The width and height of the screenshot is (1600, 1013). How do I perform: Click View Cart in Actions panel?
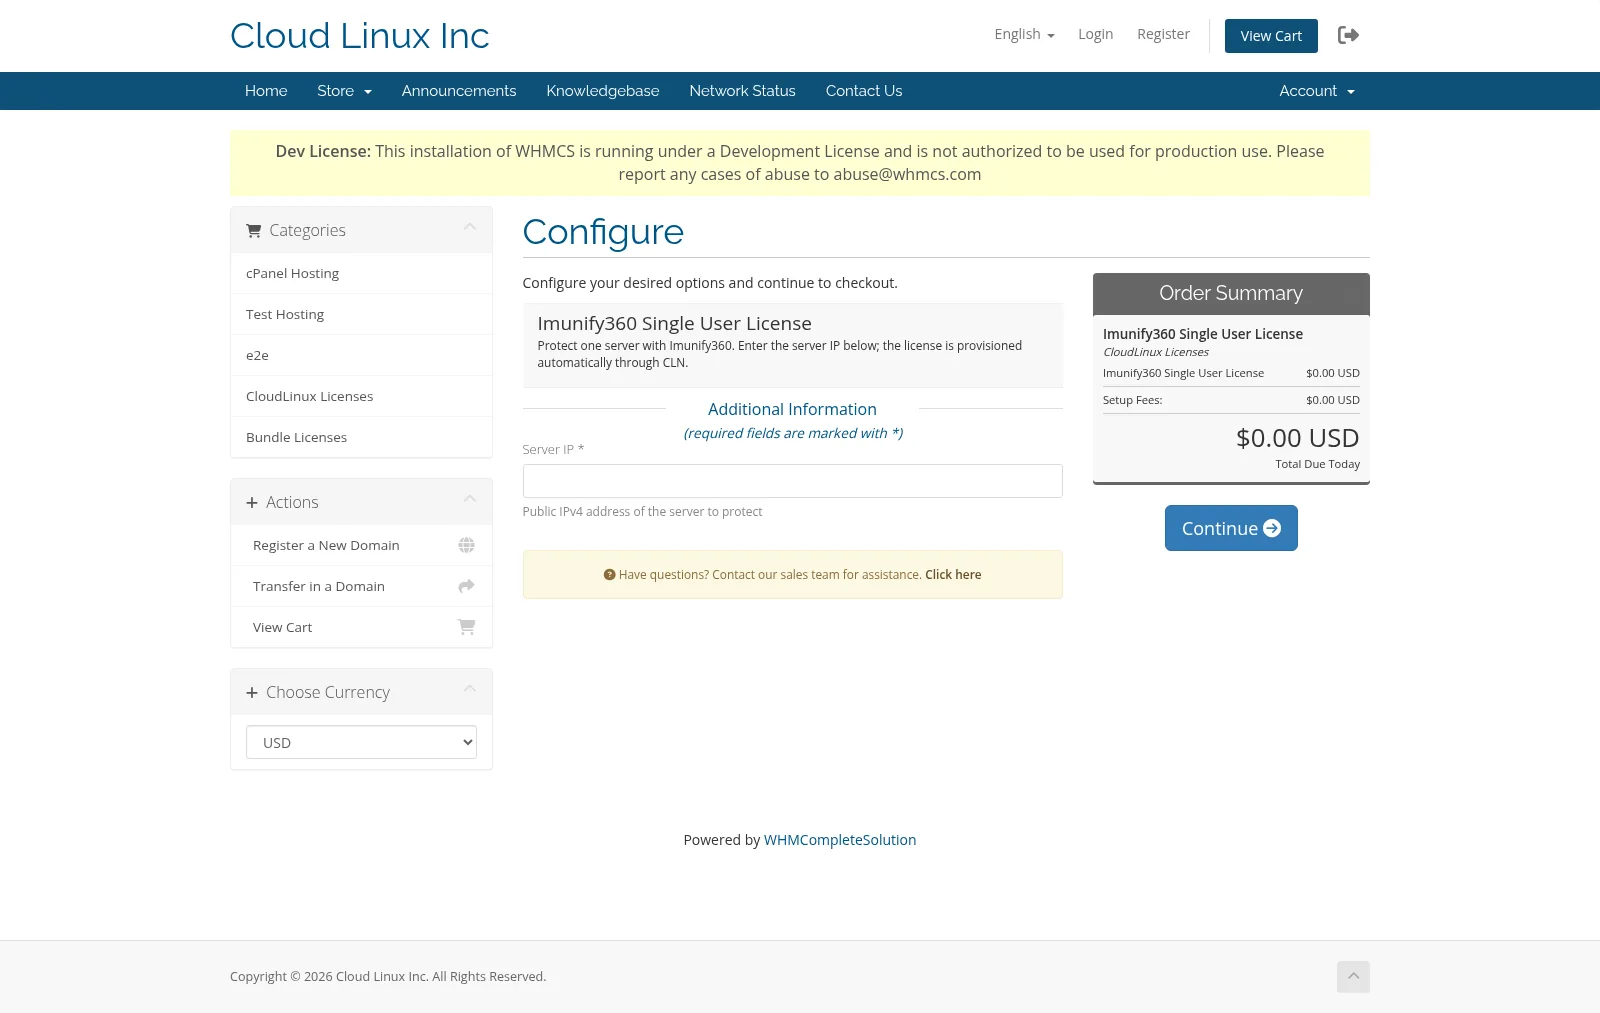click(x=361, y=627)
